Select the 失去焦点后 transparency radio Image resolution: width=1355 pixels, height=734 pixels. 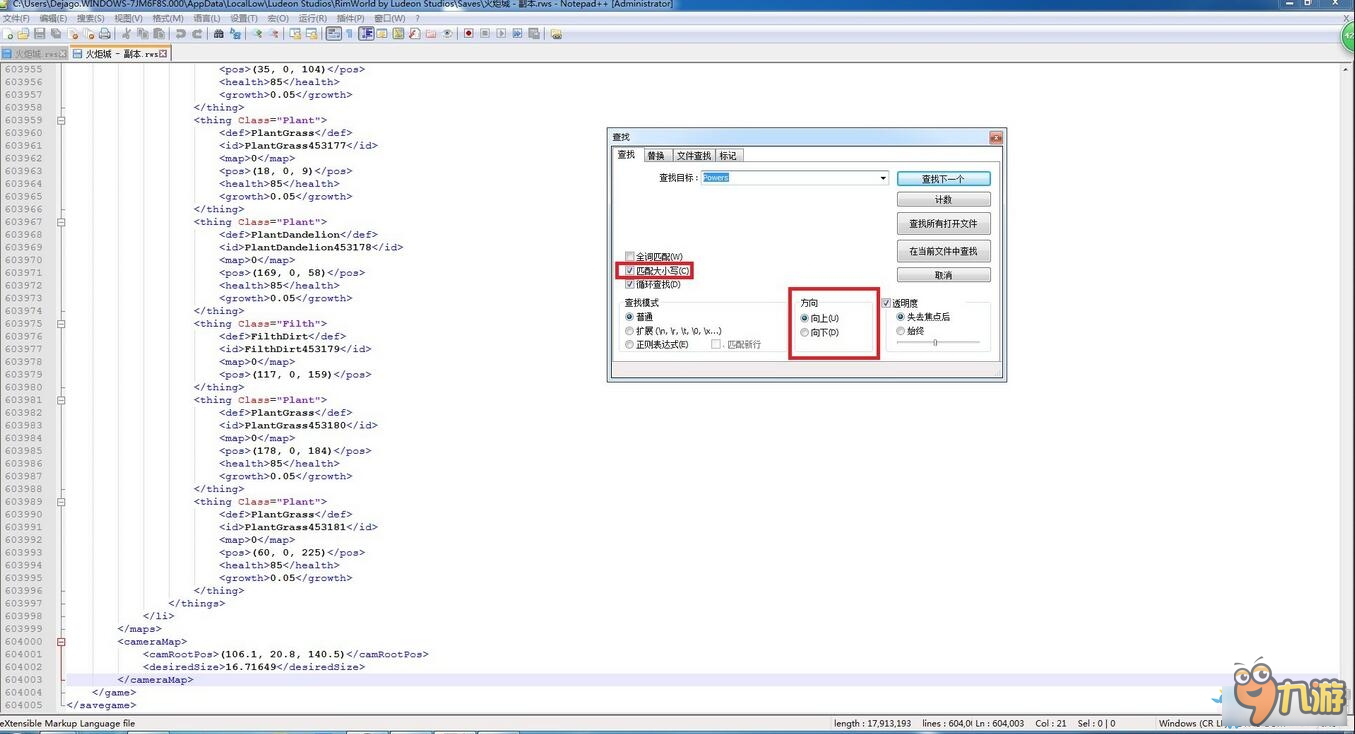click(900, 317)
